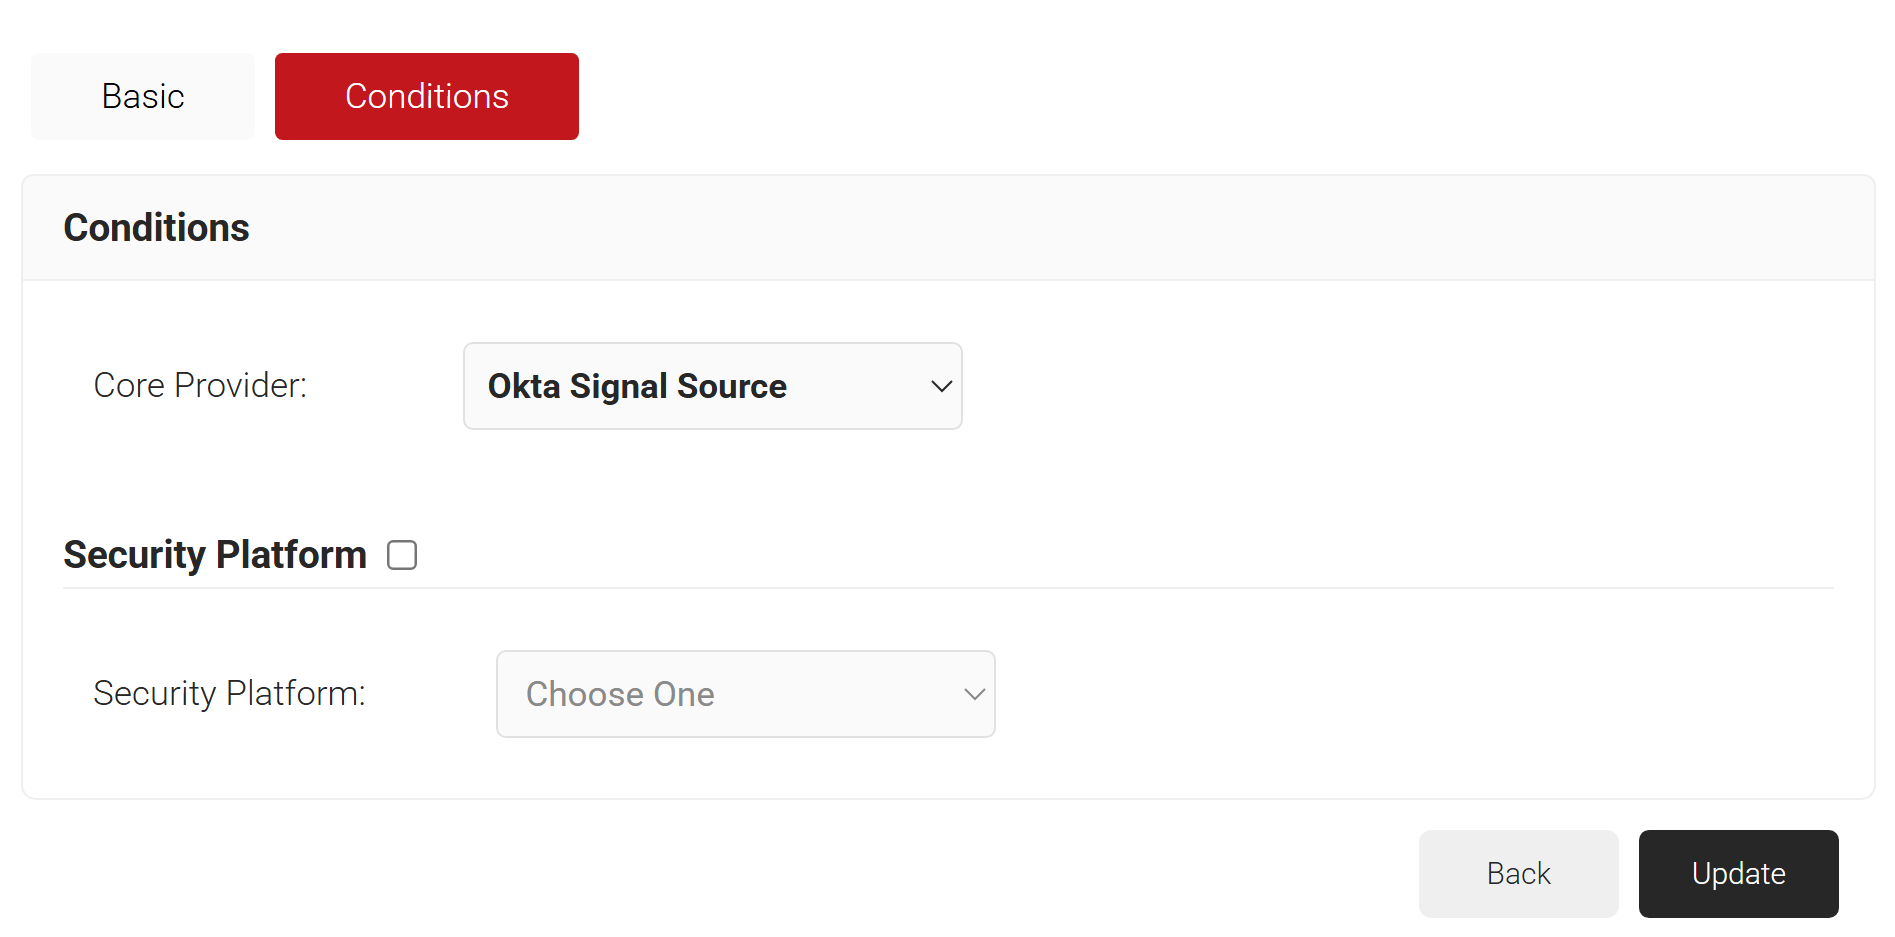
Task: Expand the Core Provider combo box arrow
Action: pyautogui.click(x=941, y=386)
